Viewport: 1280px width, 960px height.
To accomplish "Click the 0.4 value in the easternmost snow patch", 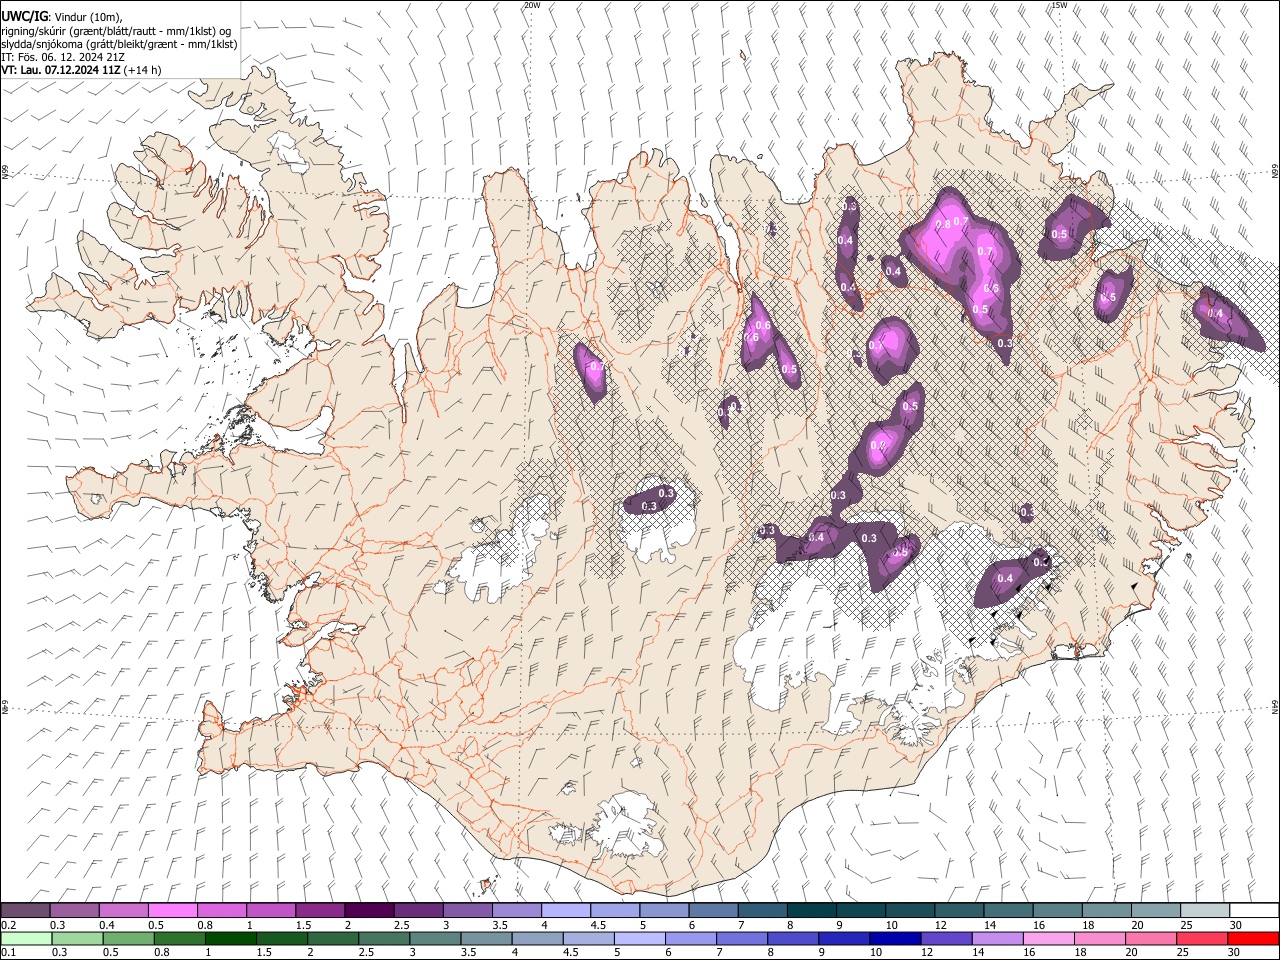I will (1215, 313).
